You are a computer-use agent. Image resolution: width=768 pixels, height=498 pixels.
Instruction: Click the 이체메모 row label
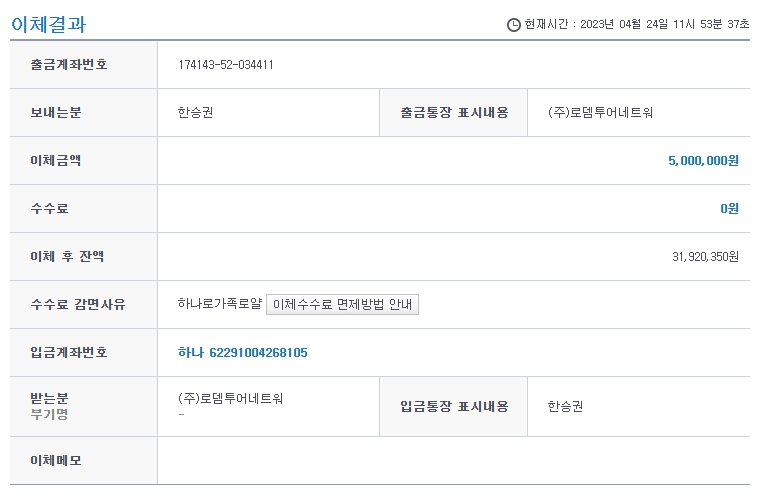tap(56, 461)
